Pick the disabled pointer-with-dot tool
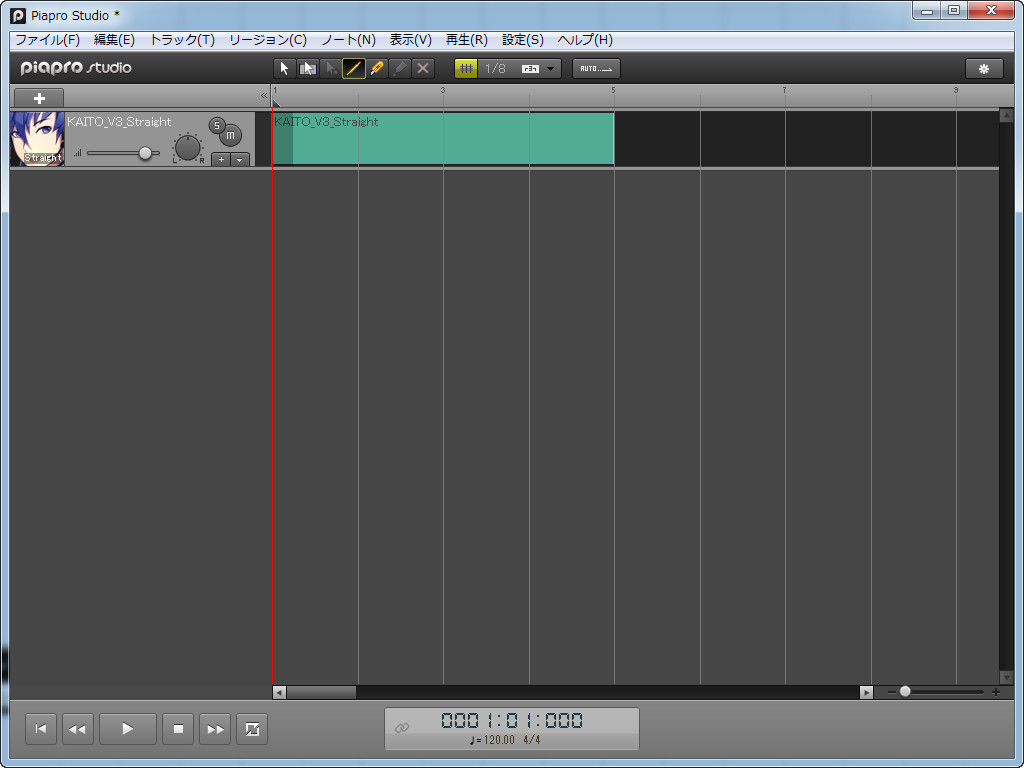1024x768 pixels. tap(330, 69)
